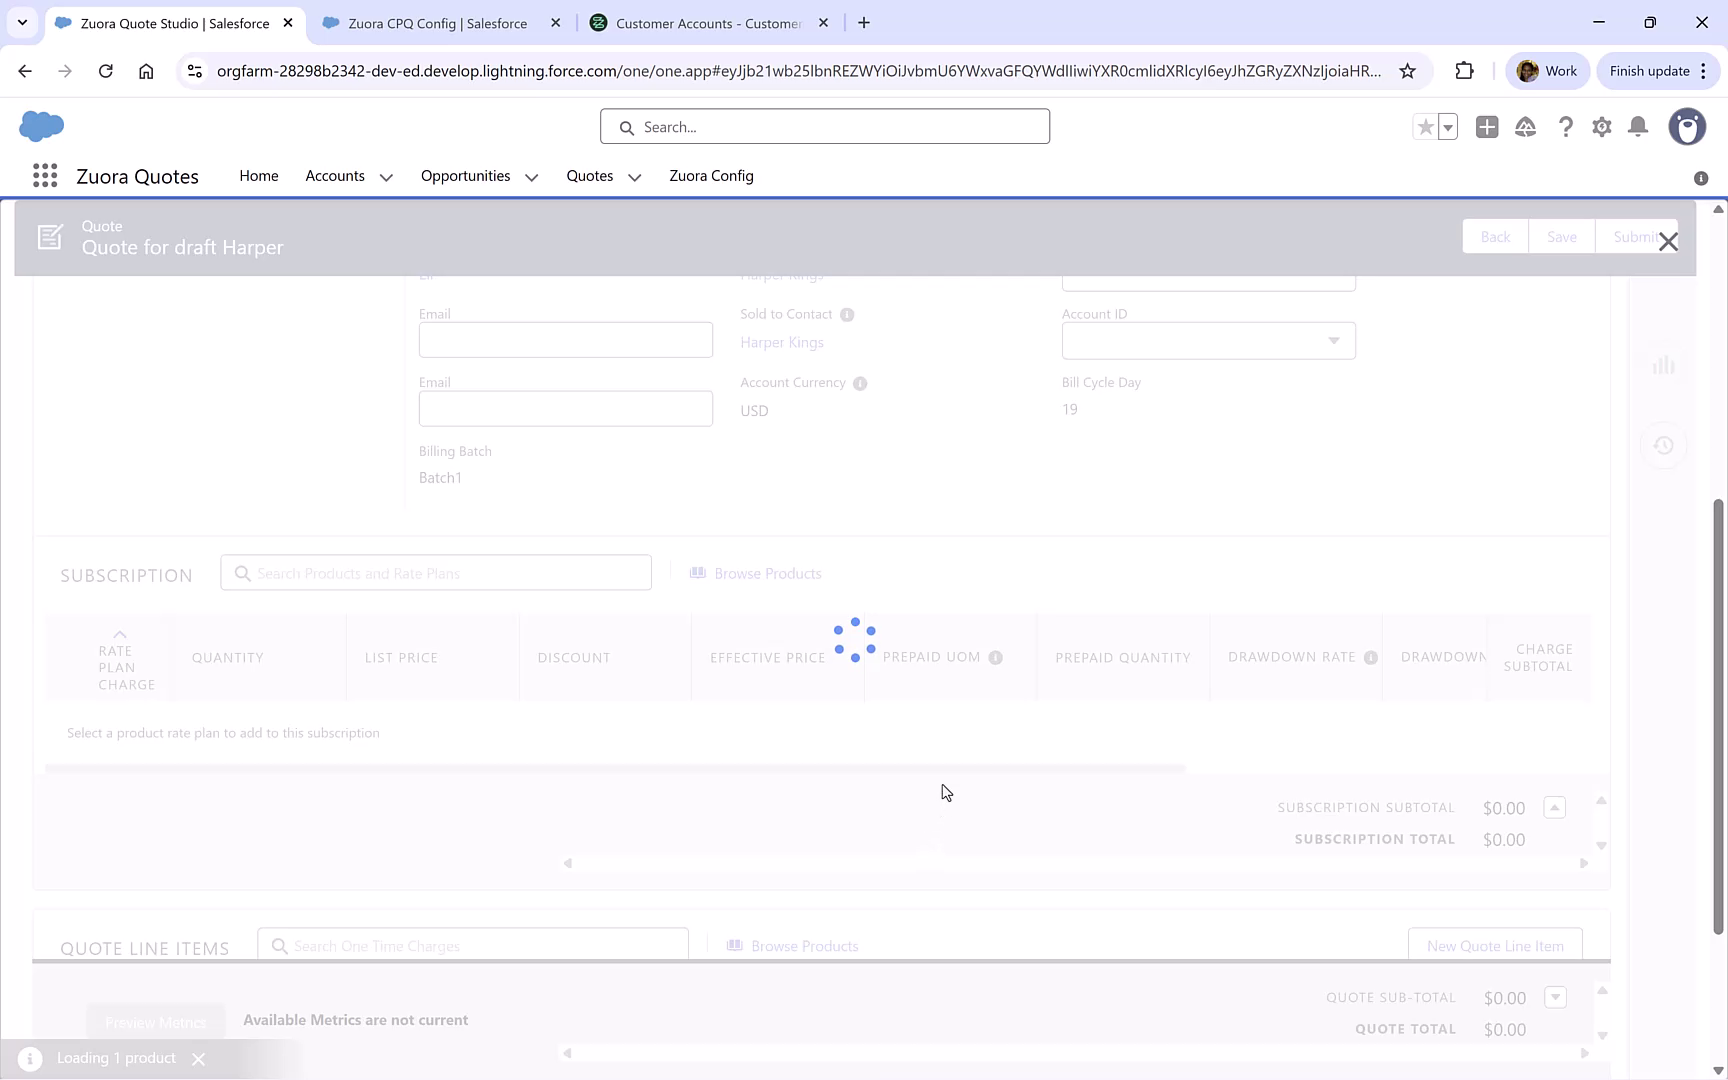The width and height of the screenshot is (1728, 1080).
Task: Open the Salesforce App Launcher
Action: coord(44,175)
